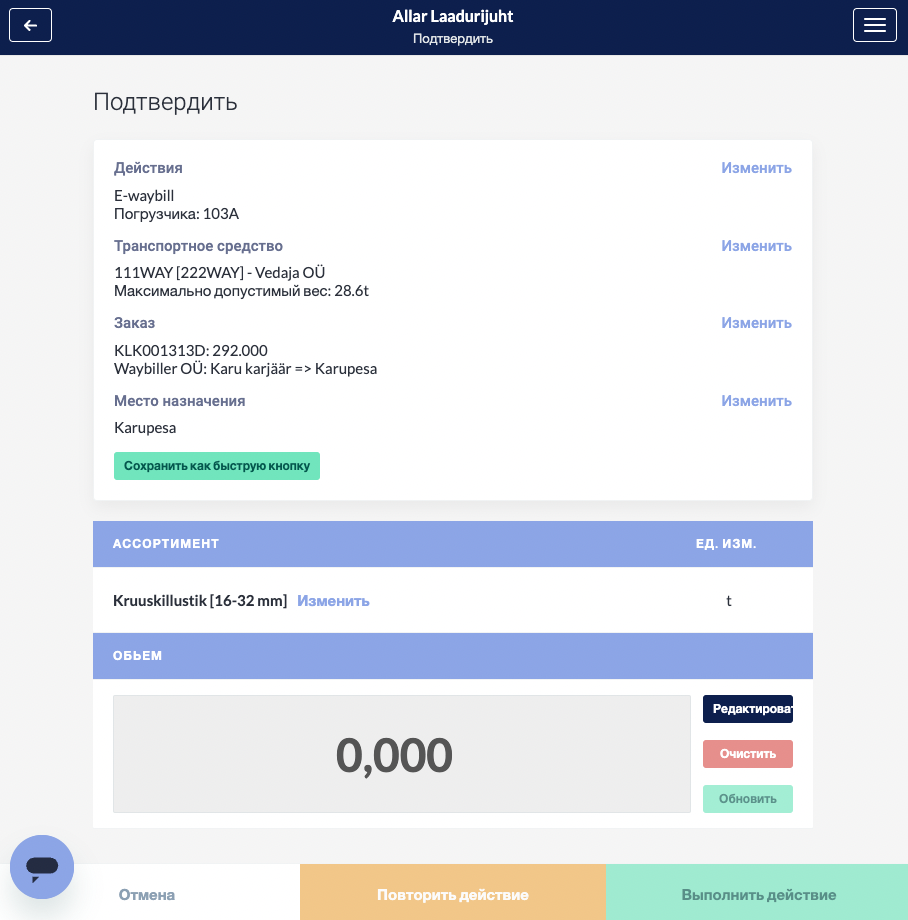Change the Действия section
This screenshot has height=920, width=908.
coord(756,168)
